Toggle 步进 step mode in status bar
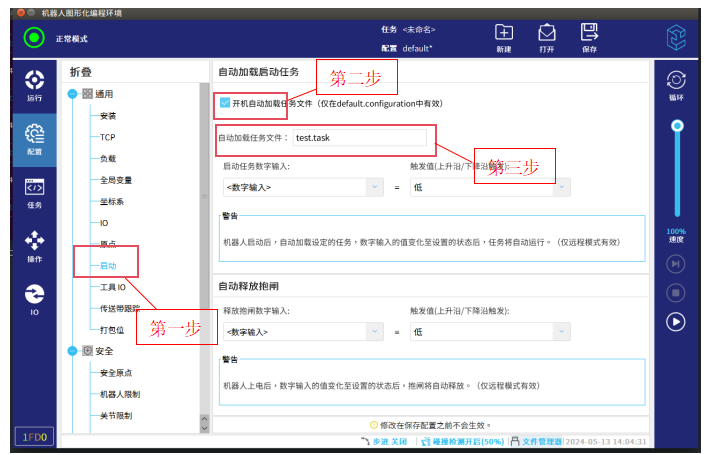The height and width of the screenshot is (455, 707). tap(384, 441)
